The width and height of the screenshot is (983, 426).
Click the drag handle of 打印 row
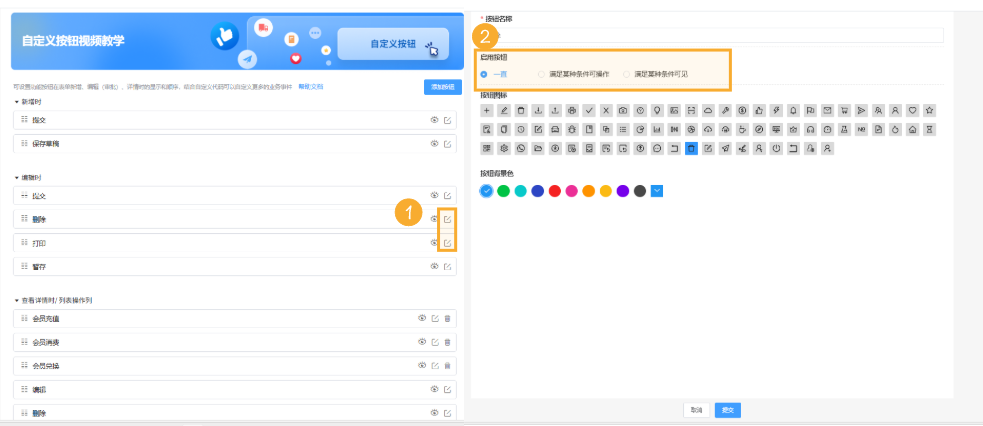click(x=24, y=243)
